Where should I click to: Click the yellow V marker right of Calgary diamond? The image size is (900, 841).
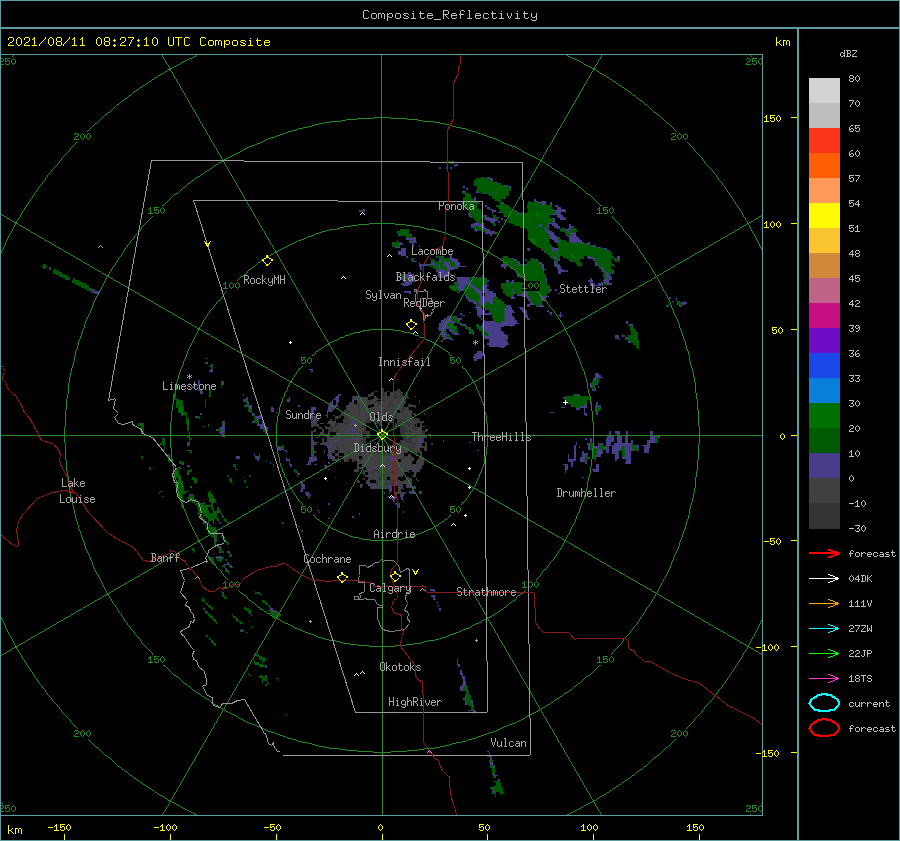coord(415,572)
